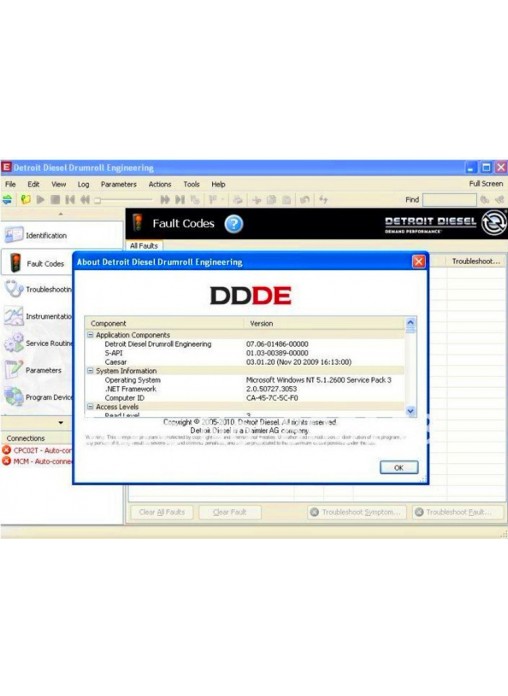
Task: Click the MCM connection entry
Action: [x=37, y=461]
